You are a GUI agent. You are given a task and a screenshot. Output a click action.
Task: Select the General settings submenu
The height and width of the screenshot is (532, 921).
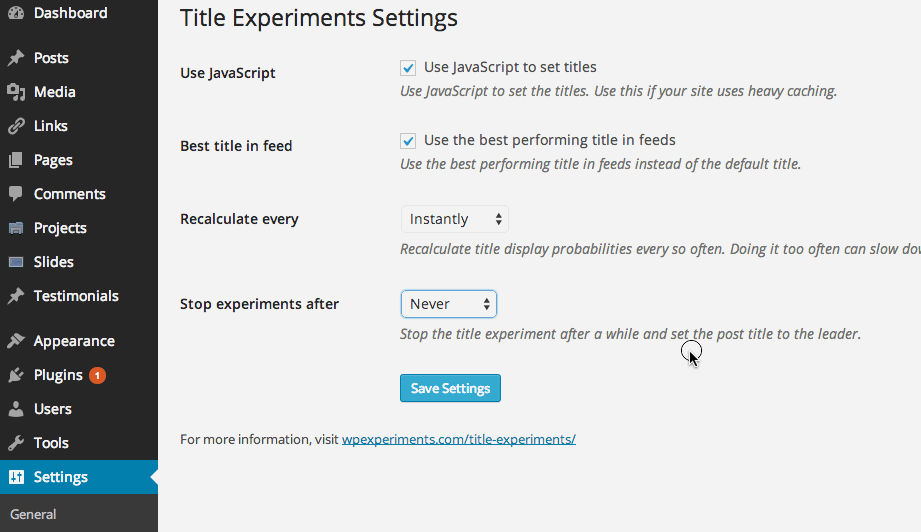33,514
